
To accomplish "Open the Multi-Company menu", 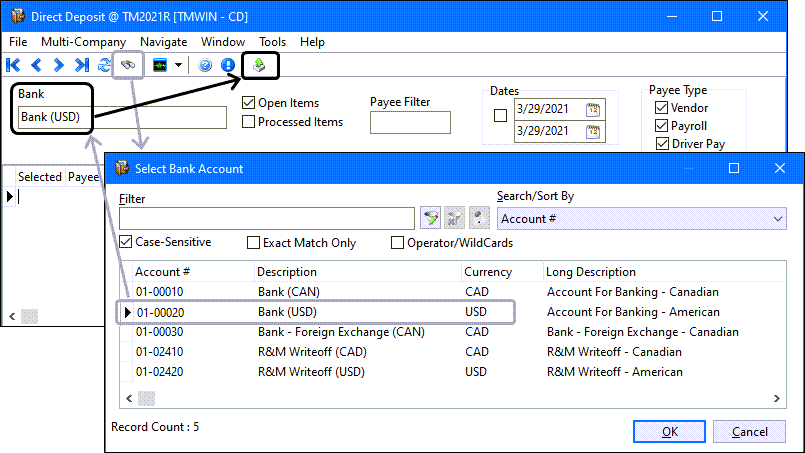I will pyautogui.click(x=83, y=42).
